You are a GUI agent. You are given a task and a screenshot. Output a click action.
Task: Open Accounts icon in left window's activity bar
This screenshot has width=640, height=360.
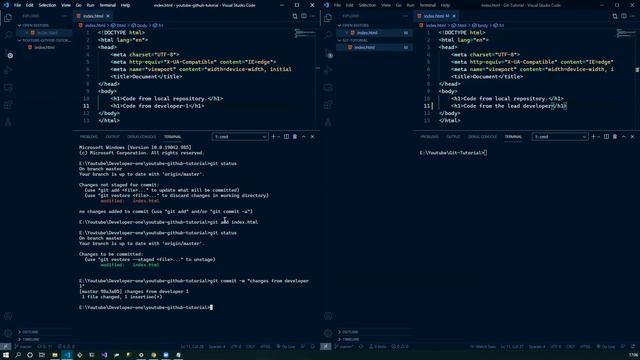coord(8,316)
